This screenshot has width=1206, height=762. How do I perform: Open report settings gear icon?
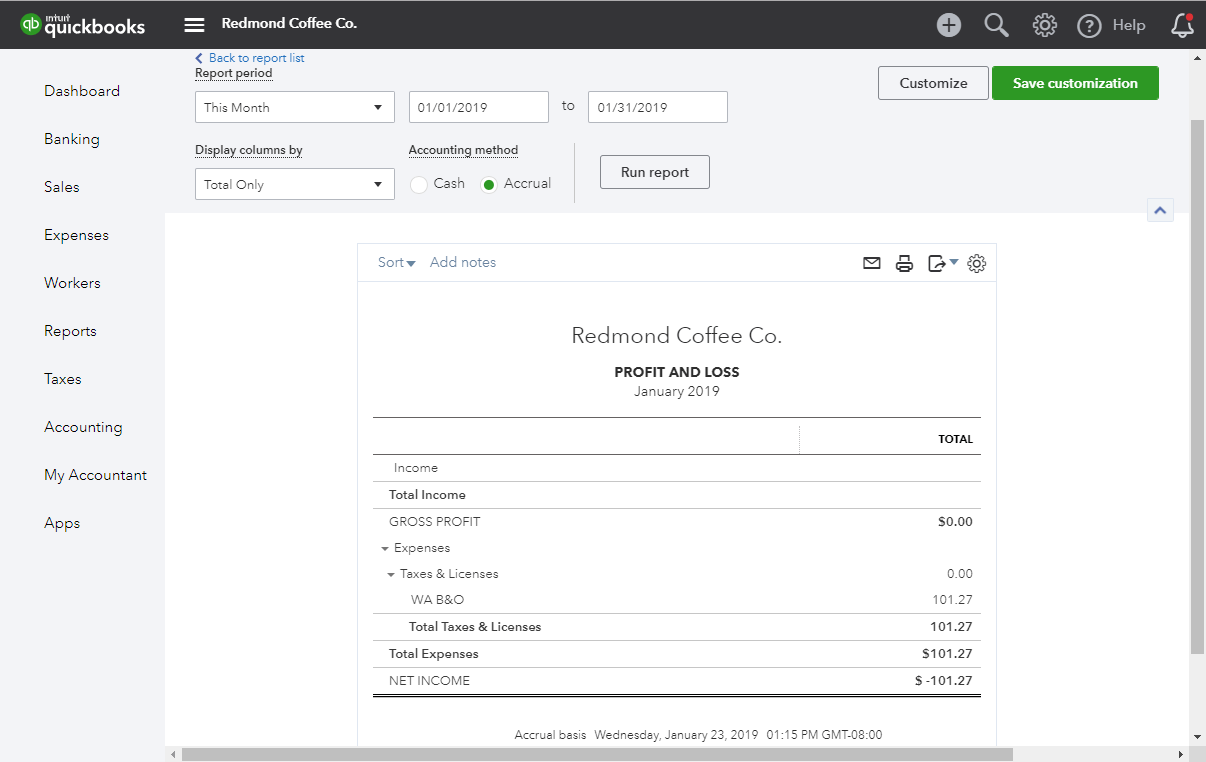coord(977,263)
